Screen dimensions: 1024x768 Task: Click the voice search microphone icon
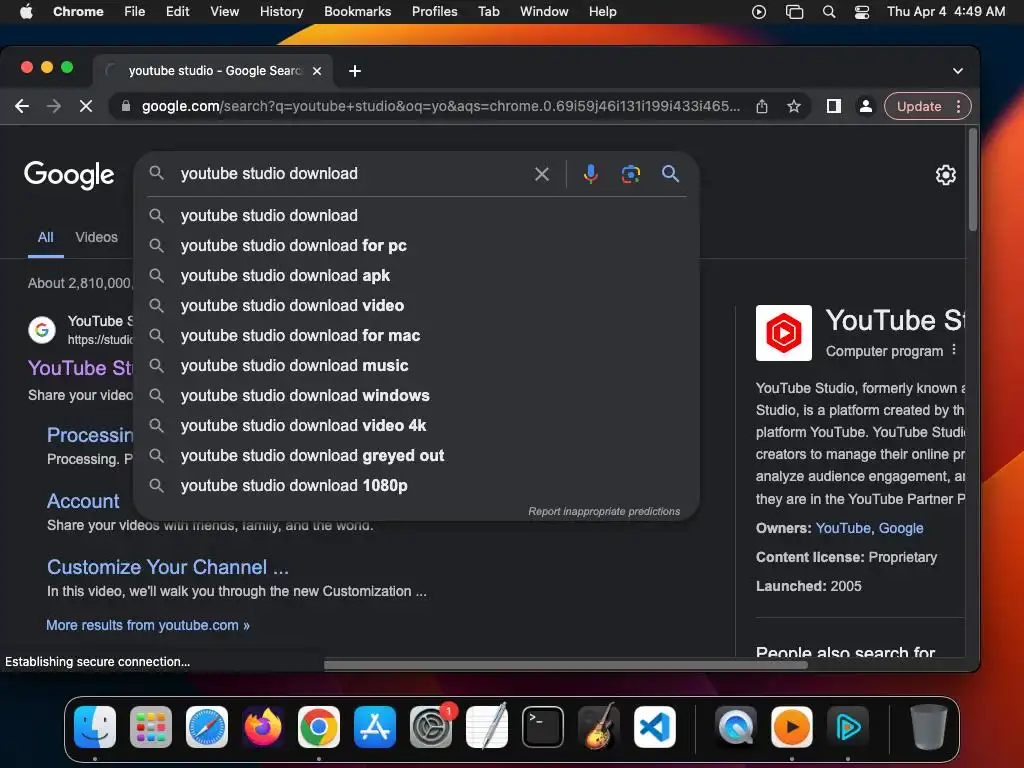[x=590, y=174]
